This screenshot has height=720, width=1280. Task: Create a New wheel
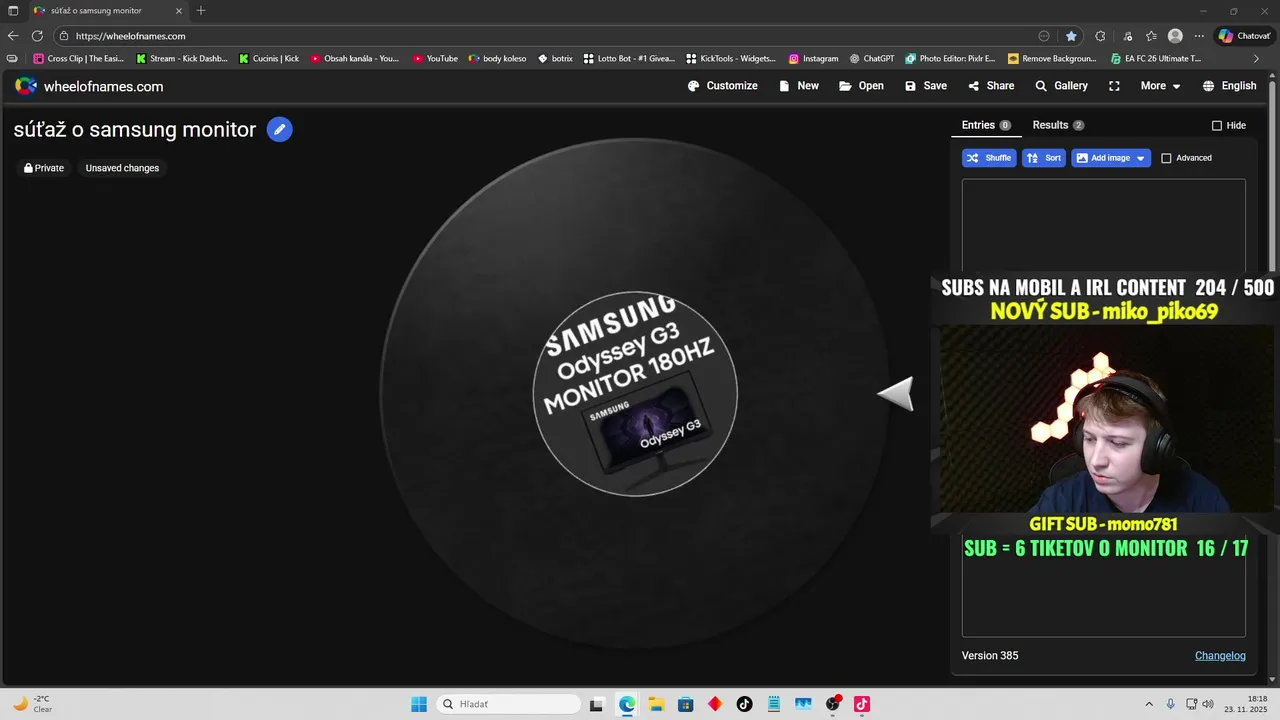click(799, 86)
